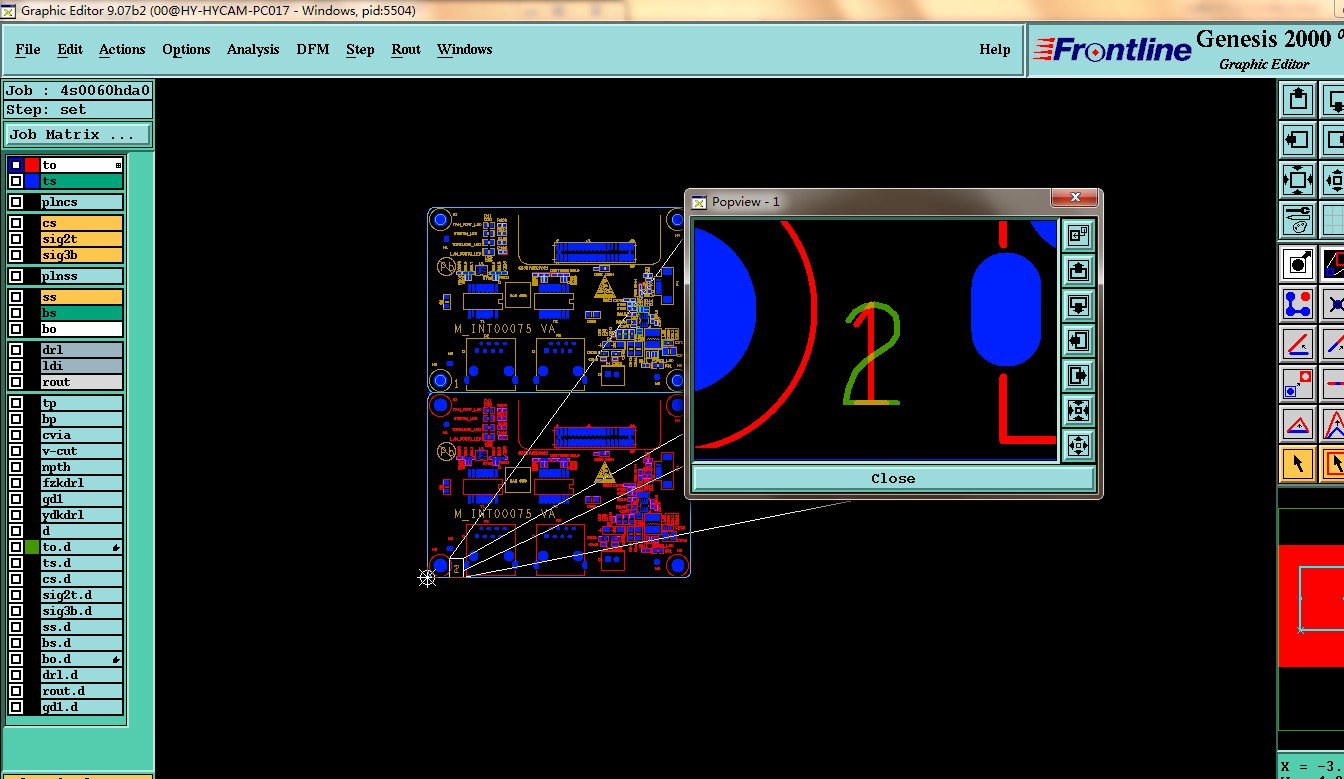Click the hand marker on to.d layer
The height and width of the screenshot is (779, 1344).
(117, 548)
